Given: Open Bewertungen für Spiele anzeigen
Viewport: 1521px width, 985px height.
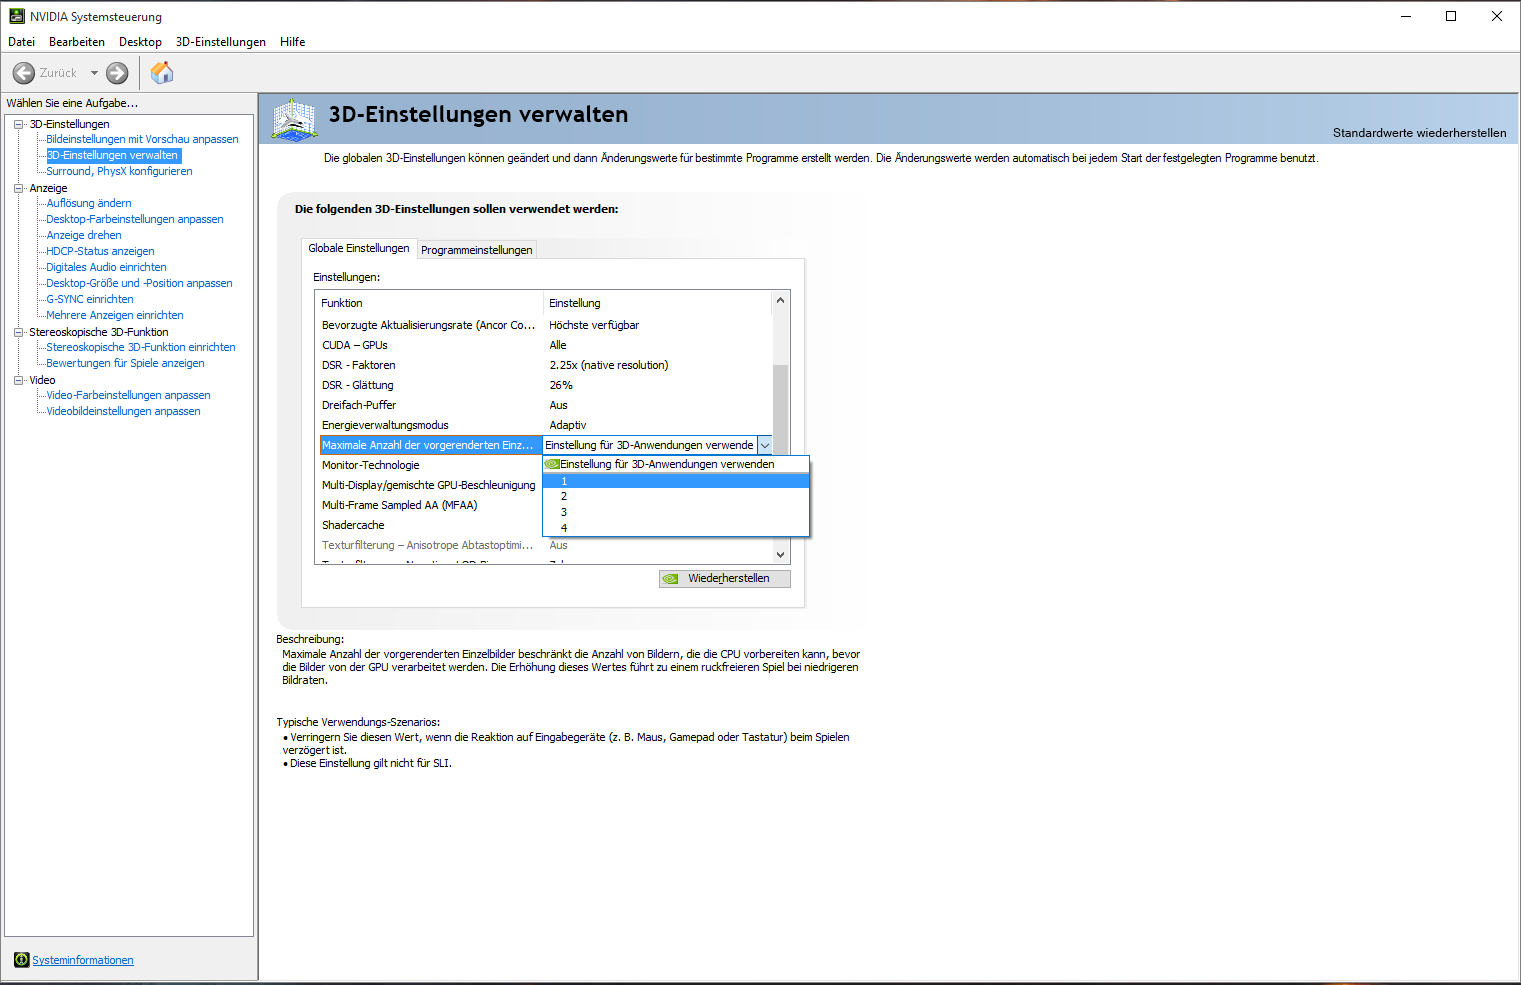Looking at the screenshot, I should pyautogui.click(x=125, y=363).
